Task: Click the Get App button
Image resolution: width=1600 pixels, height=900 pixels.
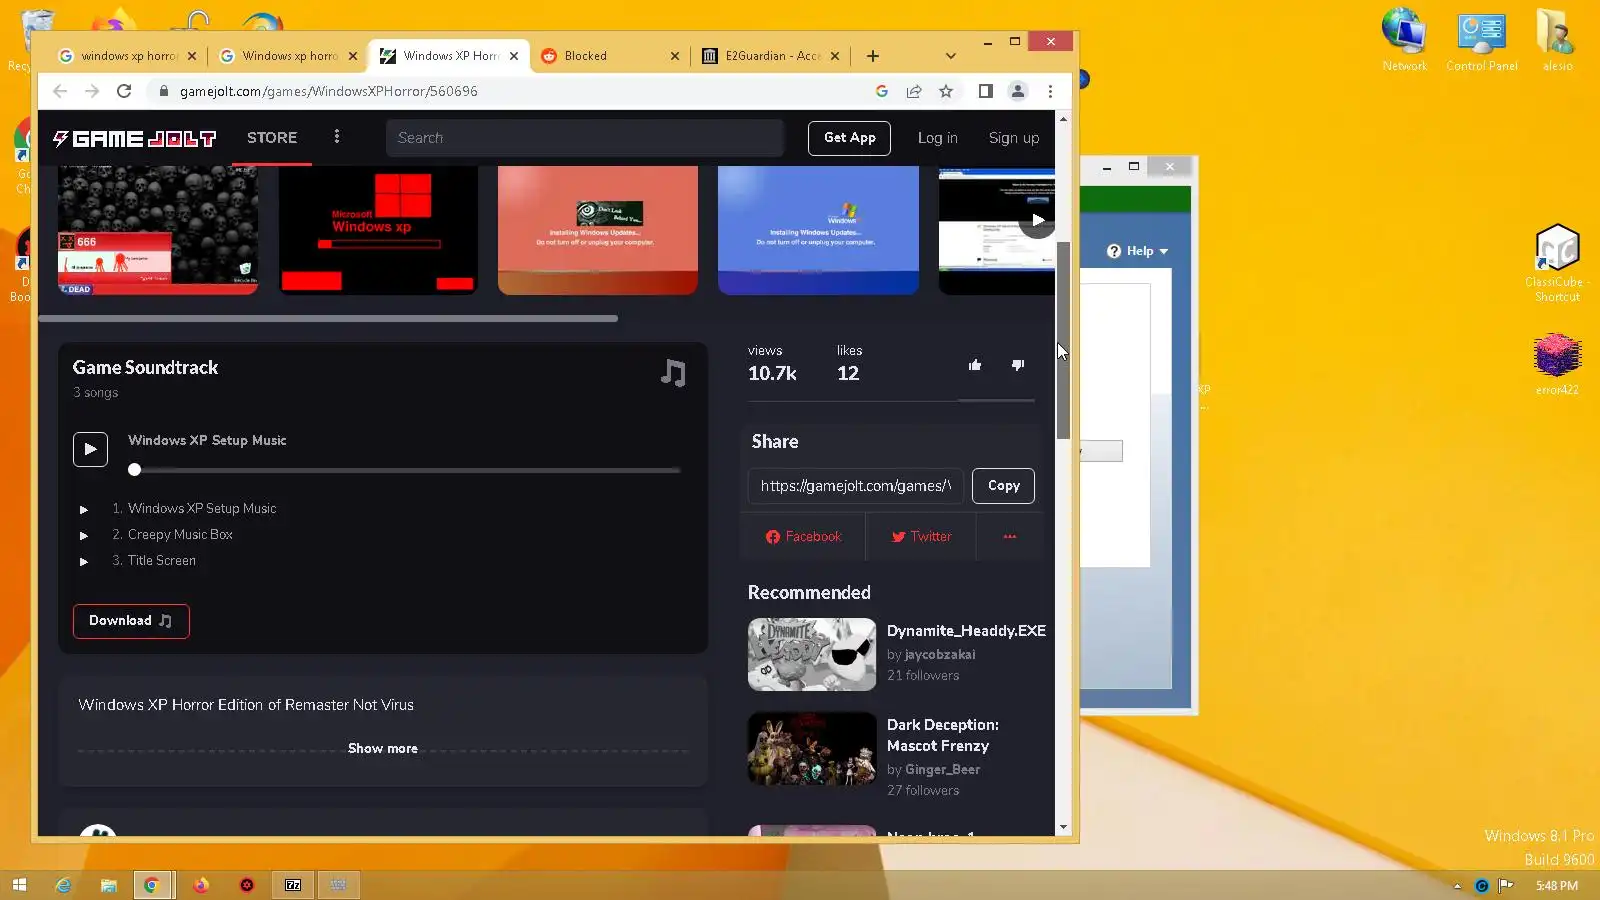Action: point(849,138)
